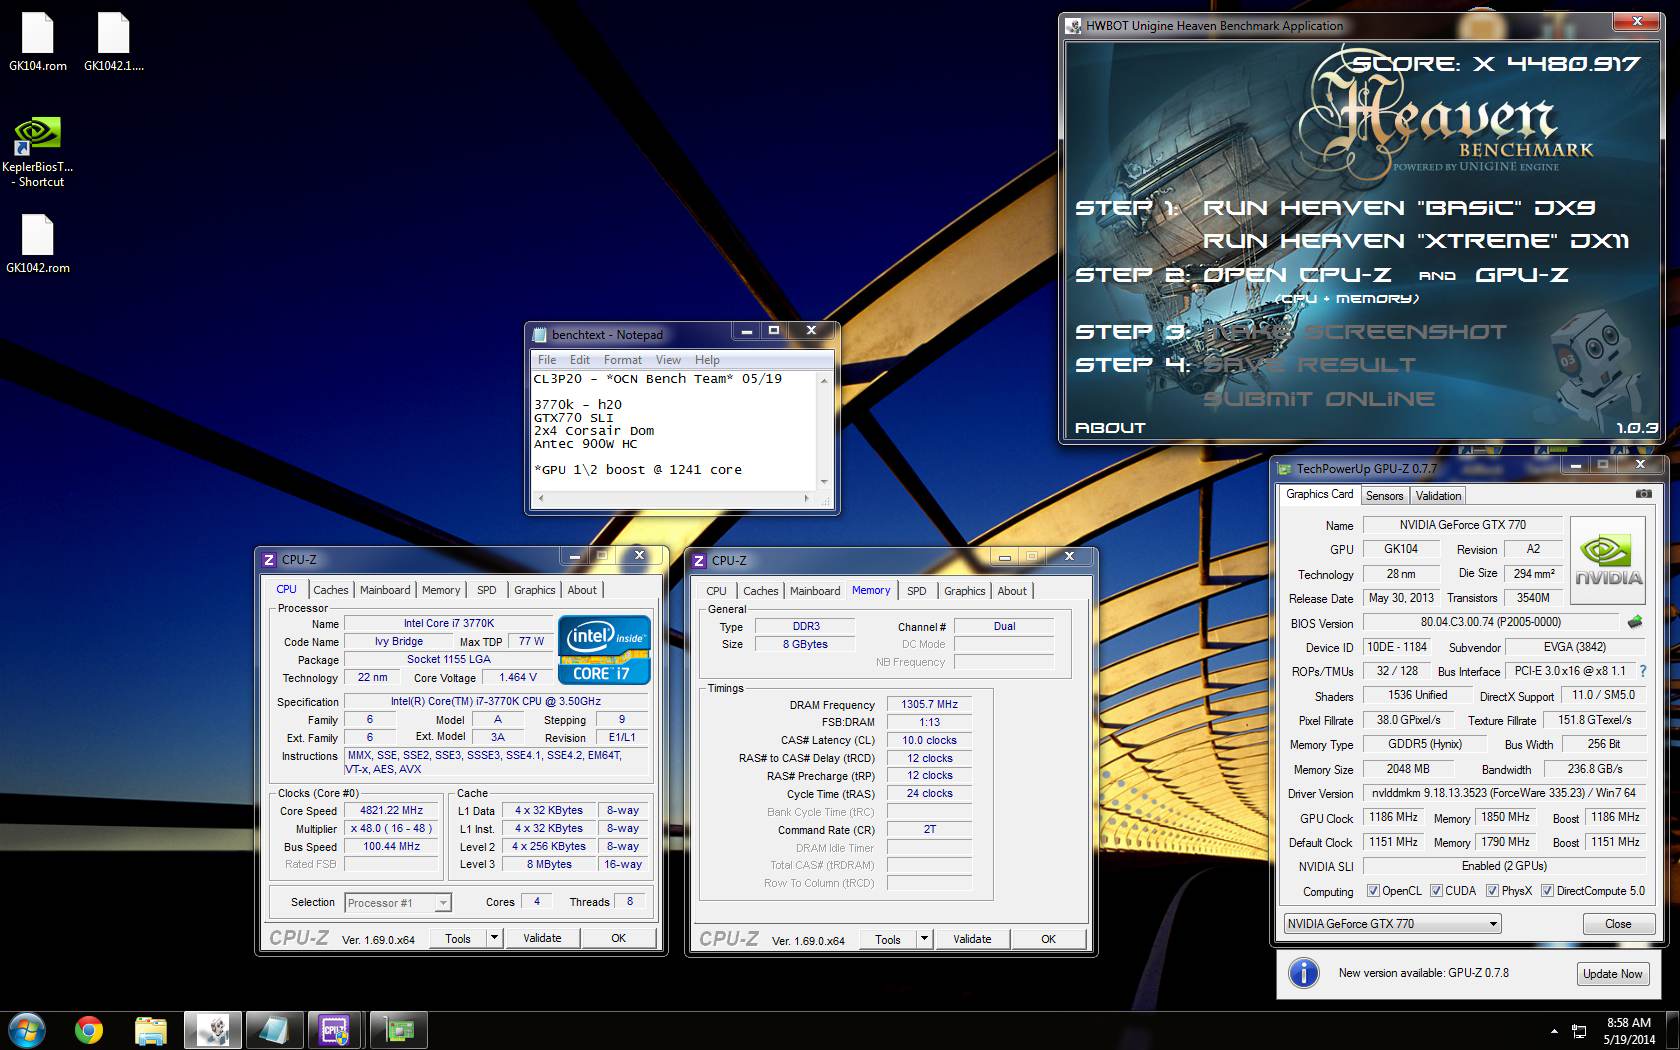Open the Notepad File menu
The image size is (1680, 1050).
547,360
